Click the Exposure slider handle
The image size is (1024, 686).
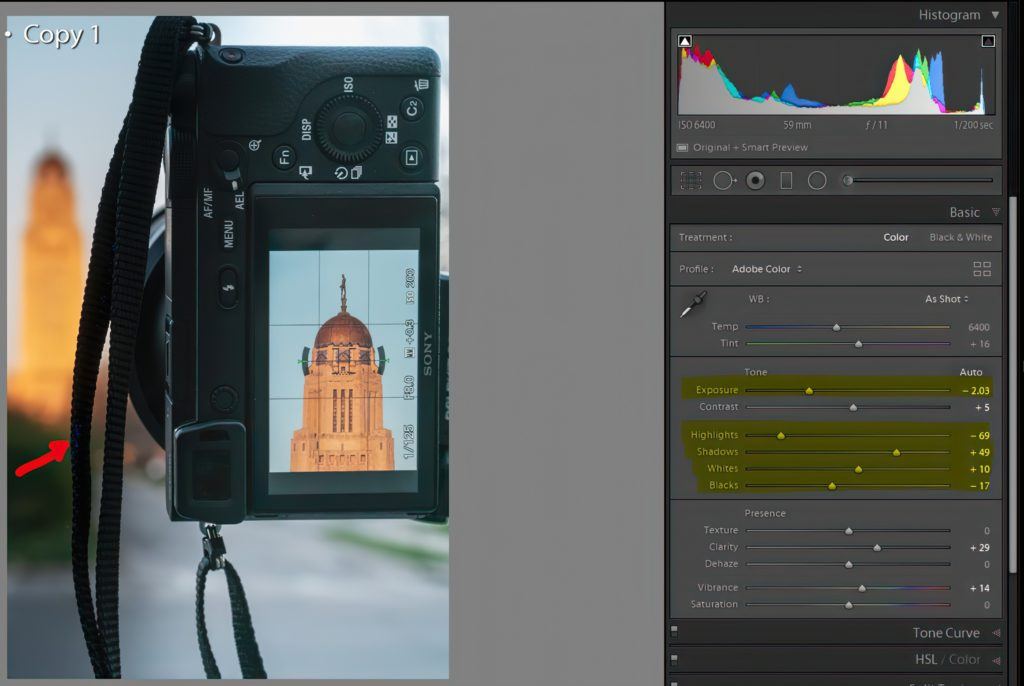(x=809, y=391)
